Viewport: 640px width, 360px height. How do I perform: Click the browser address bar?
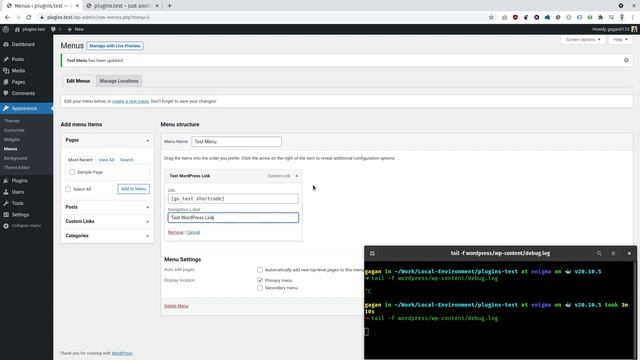(261, 18)
